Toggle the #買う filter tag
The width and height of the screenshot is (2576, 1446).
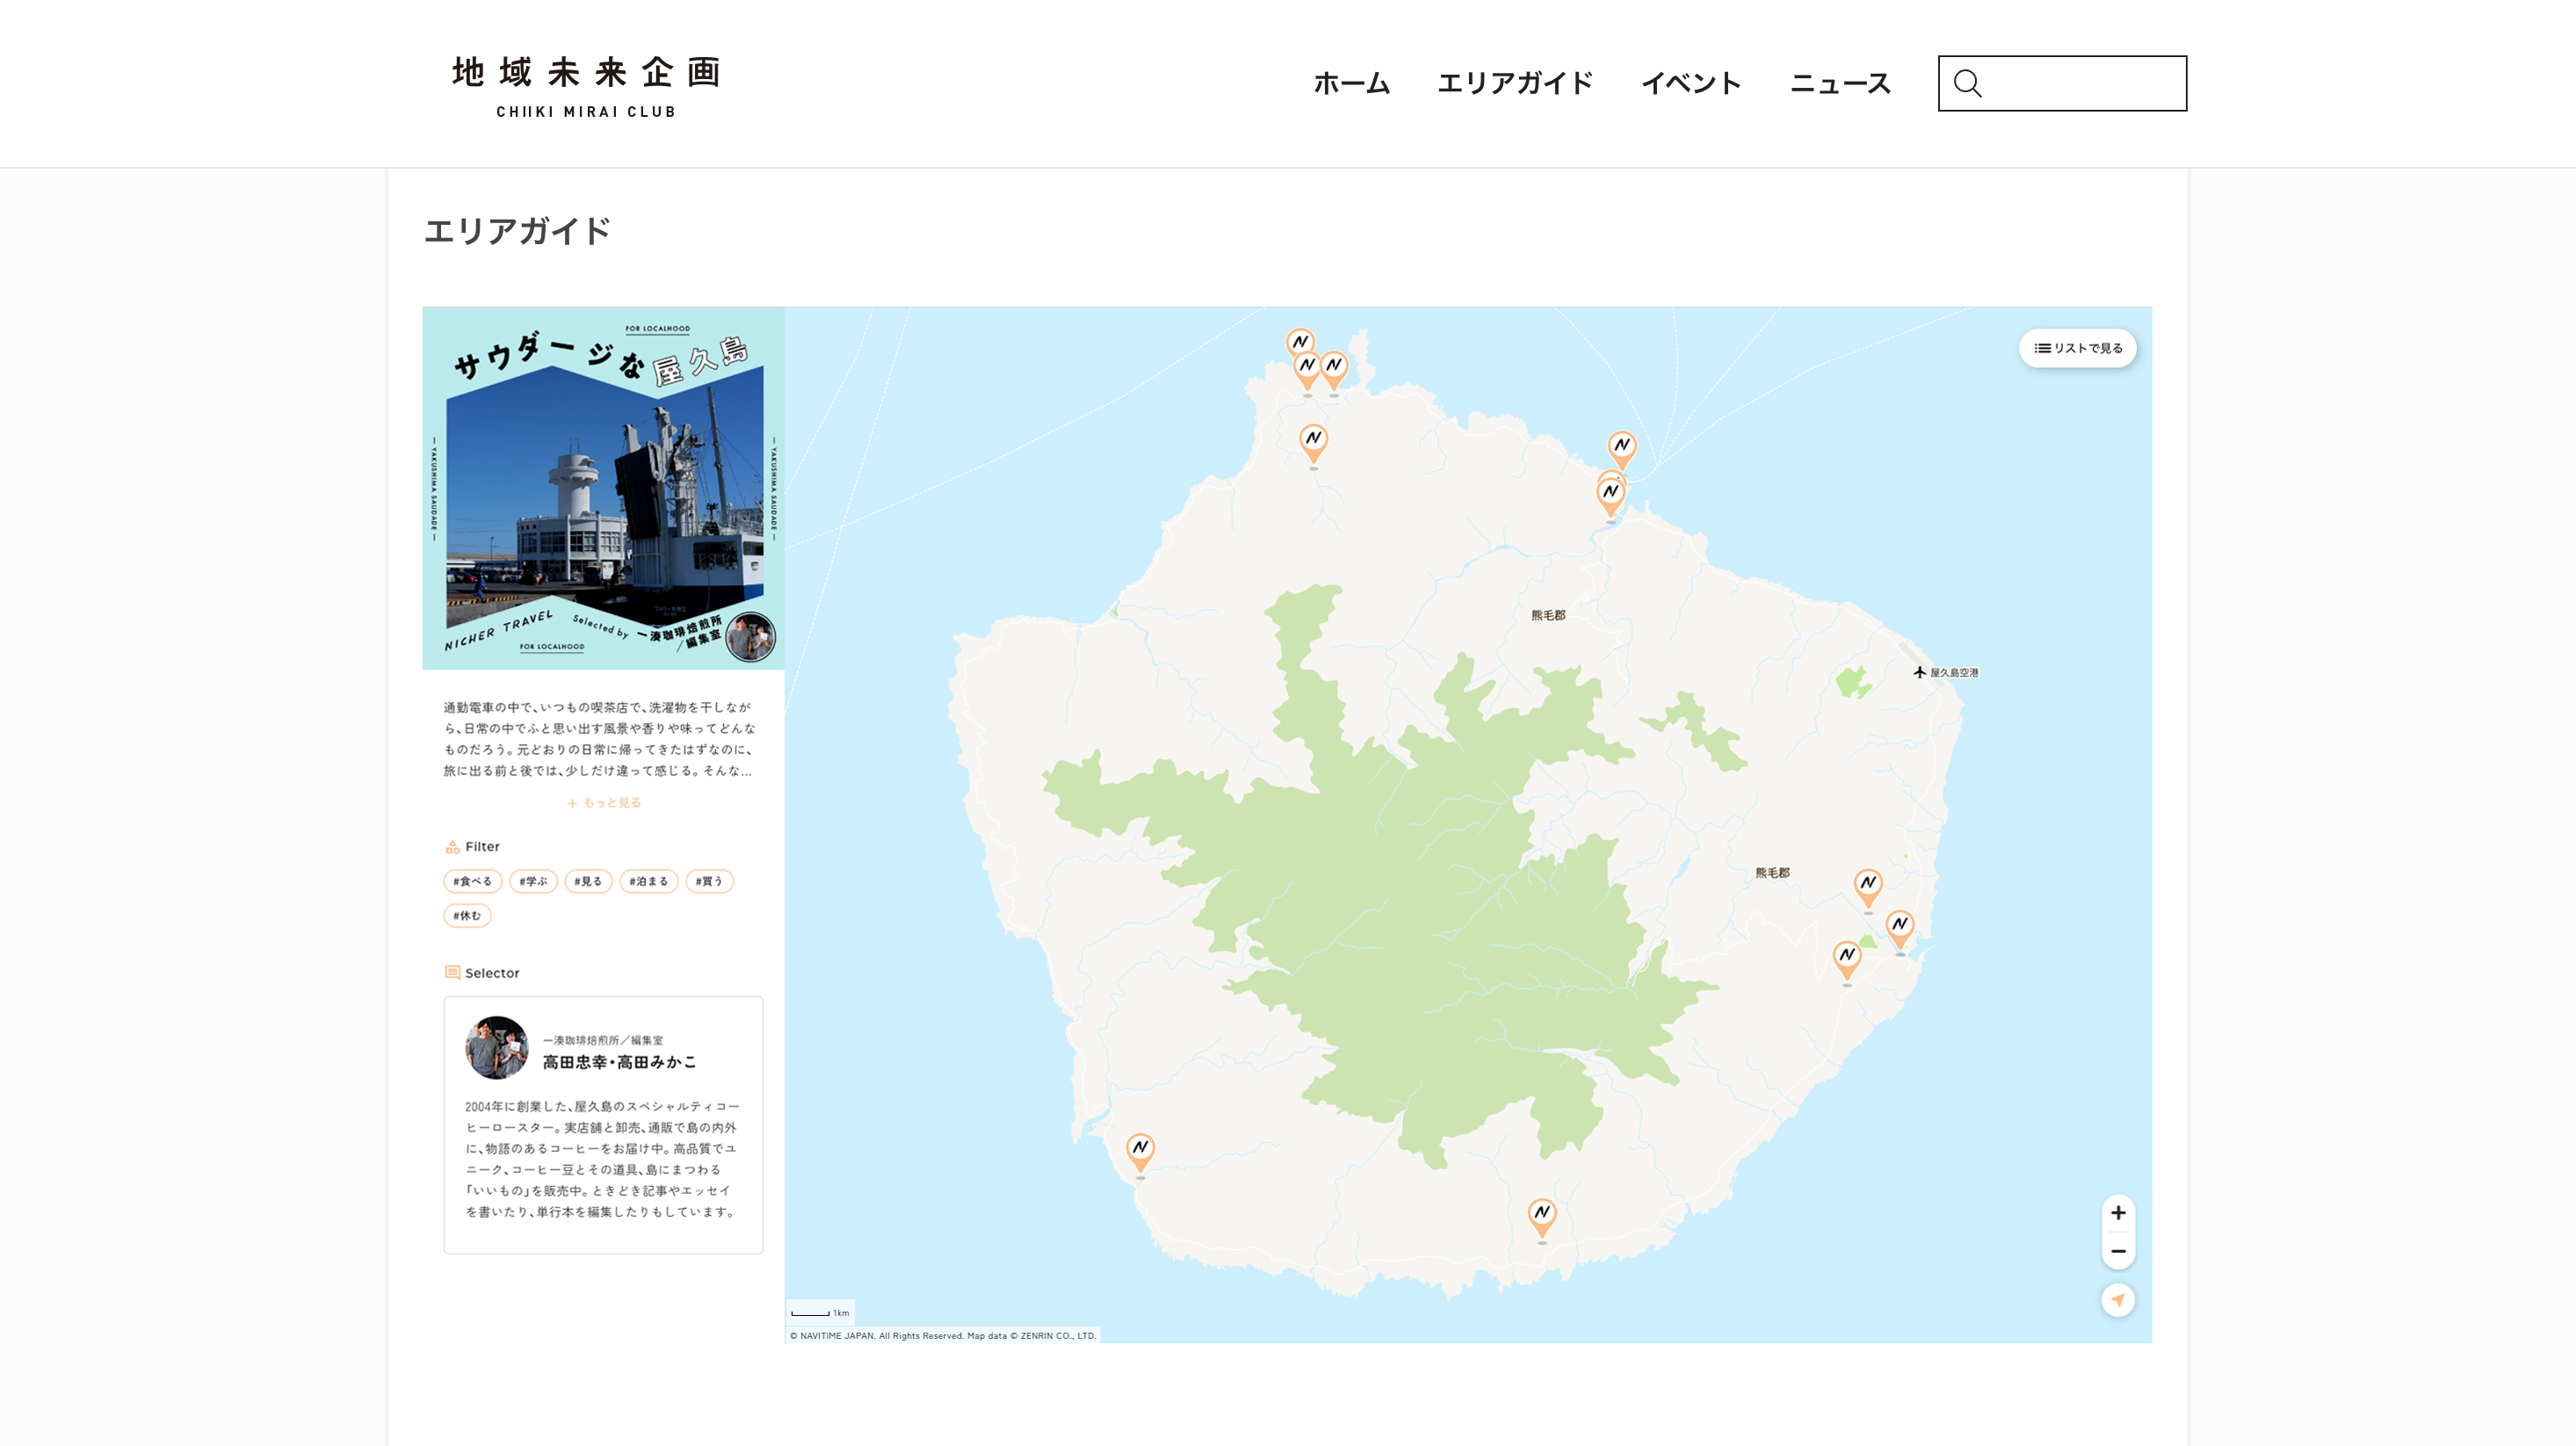(x=709, y=881)
